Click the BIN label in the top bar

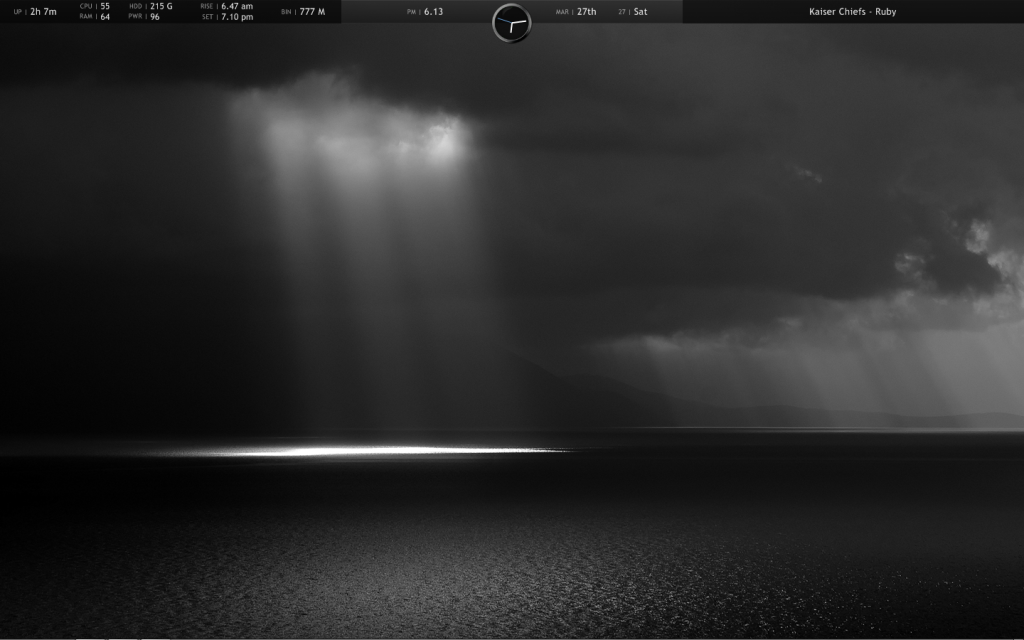pyautogui.click(x=287, y=12)
